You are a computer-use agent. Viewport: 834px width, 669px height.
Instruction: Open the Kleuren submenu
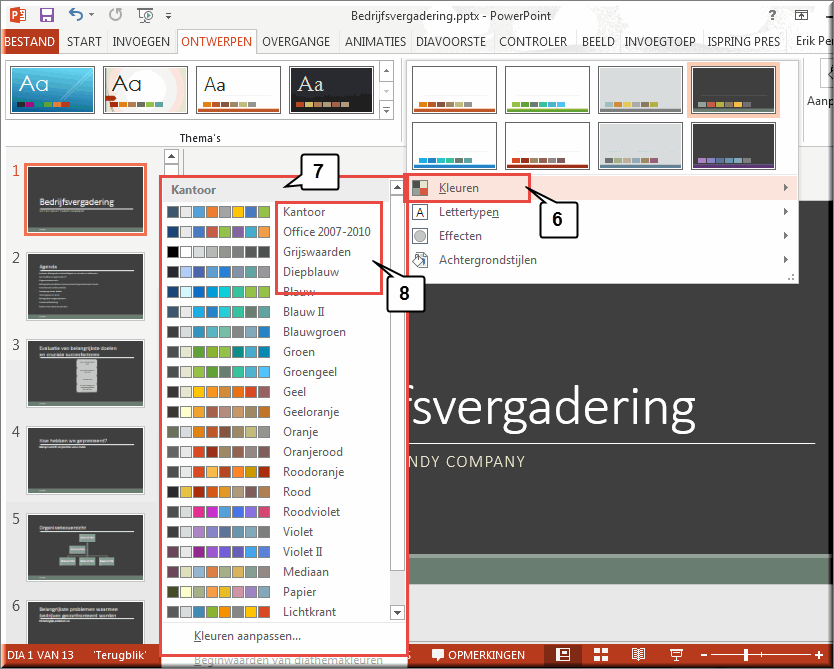602,188
